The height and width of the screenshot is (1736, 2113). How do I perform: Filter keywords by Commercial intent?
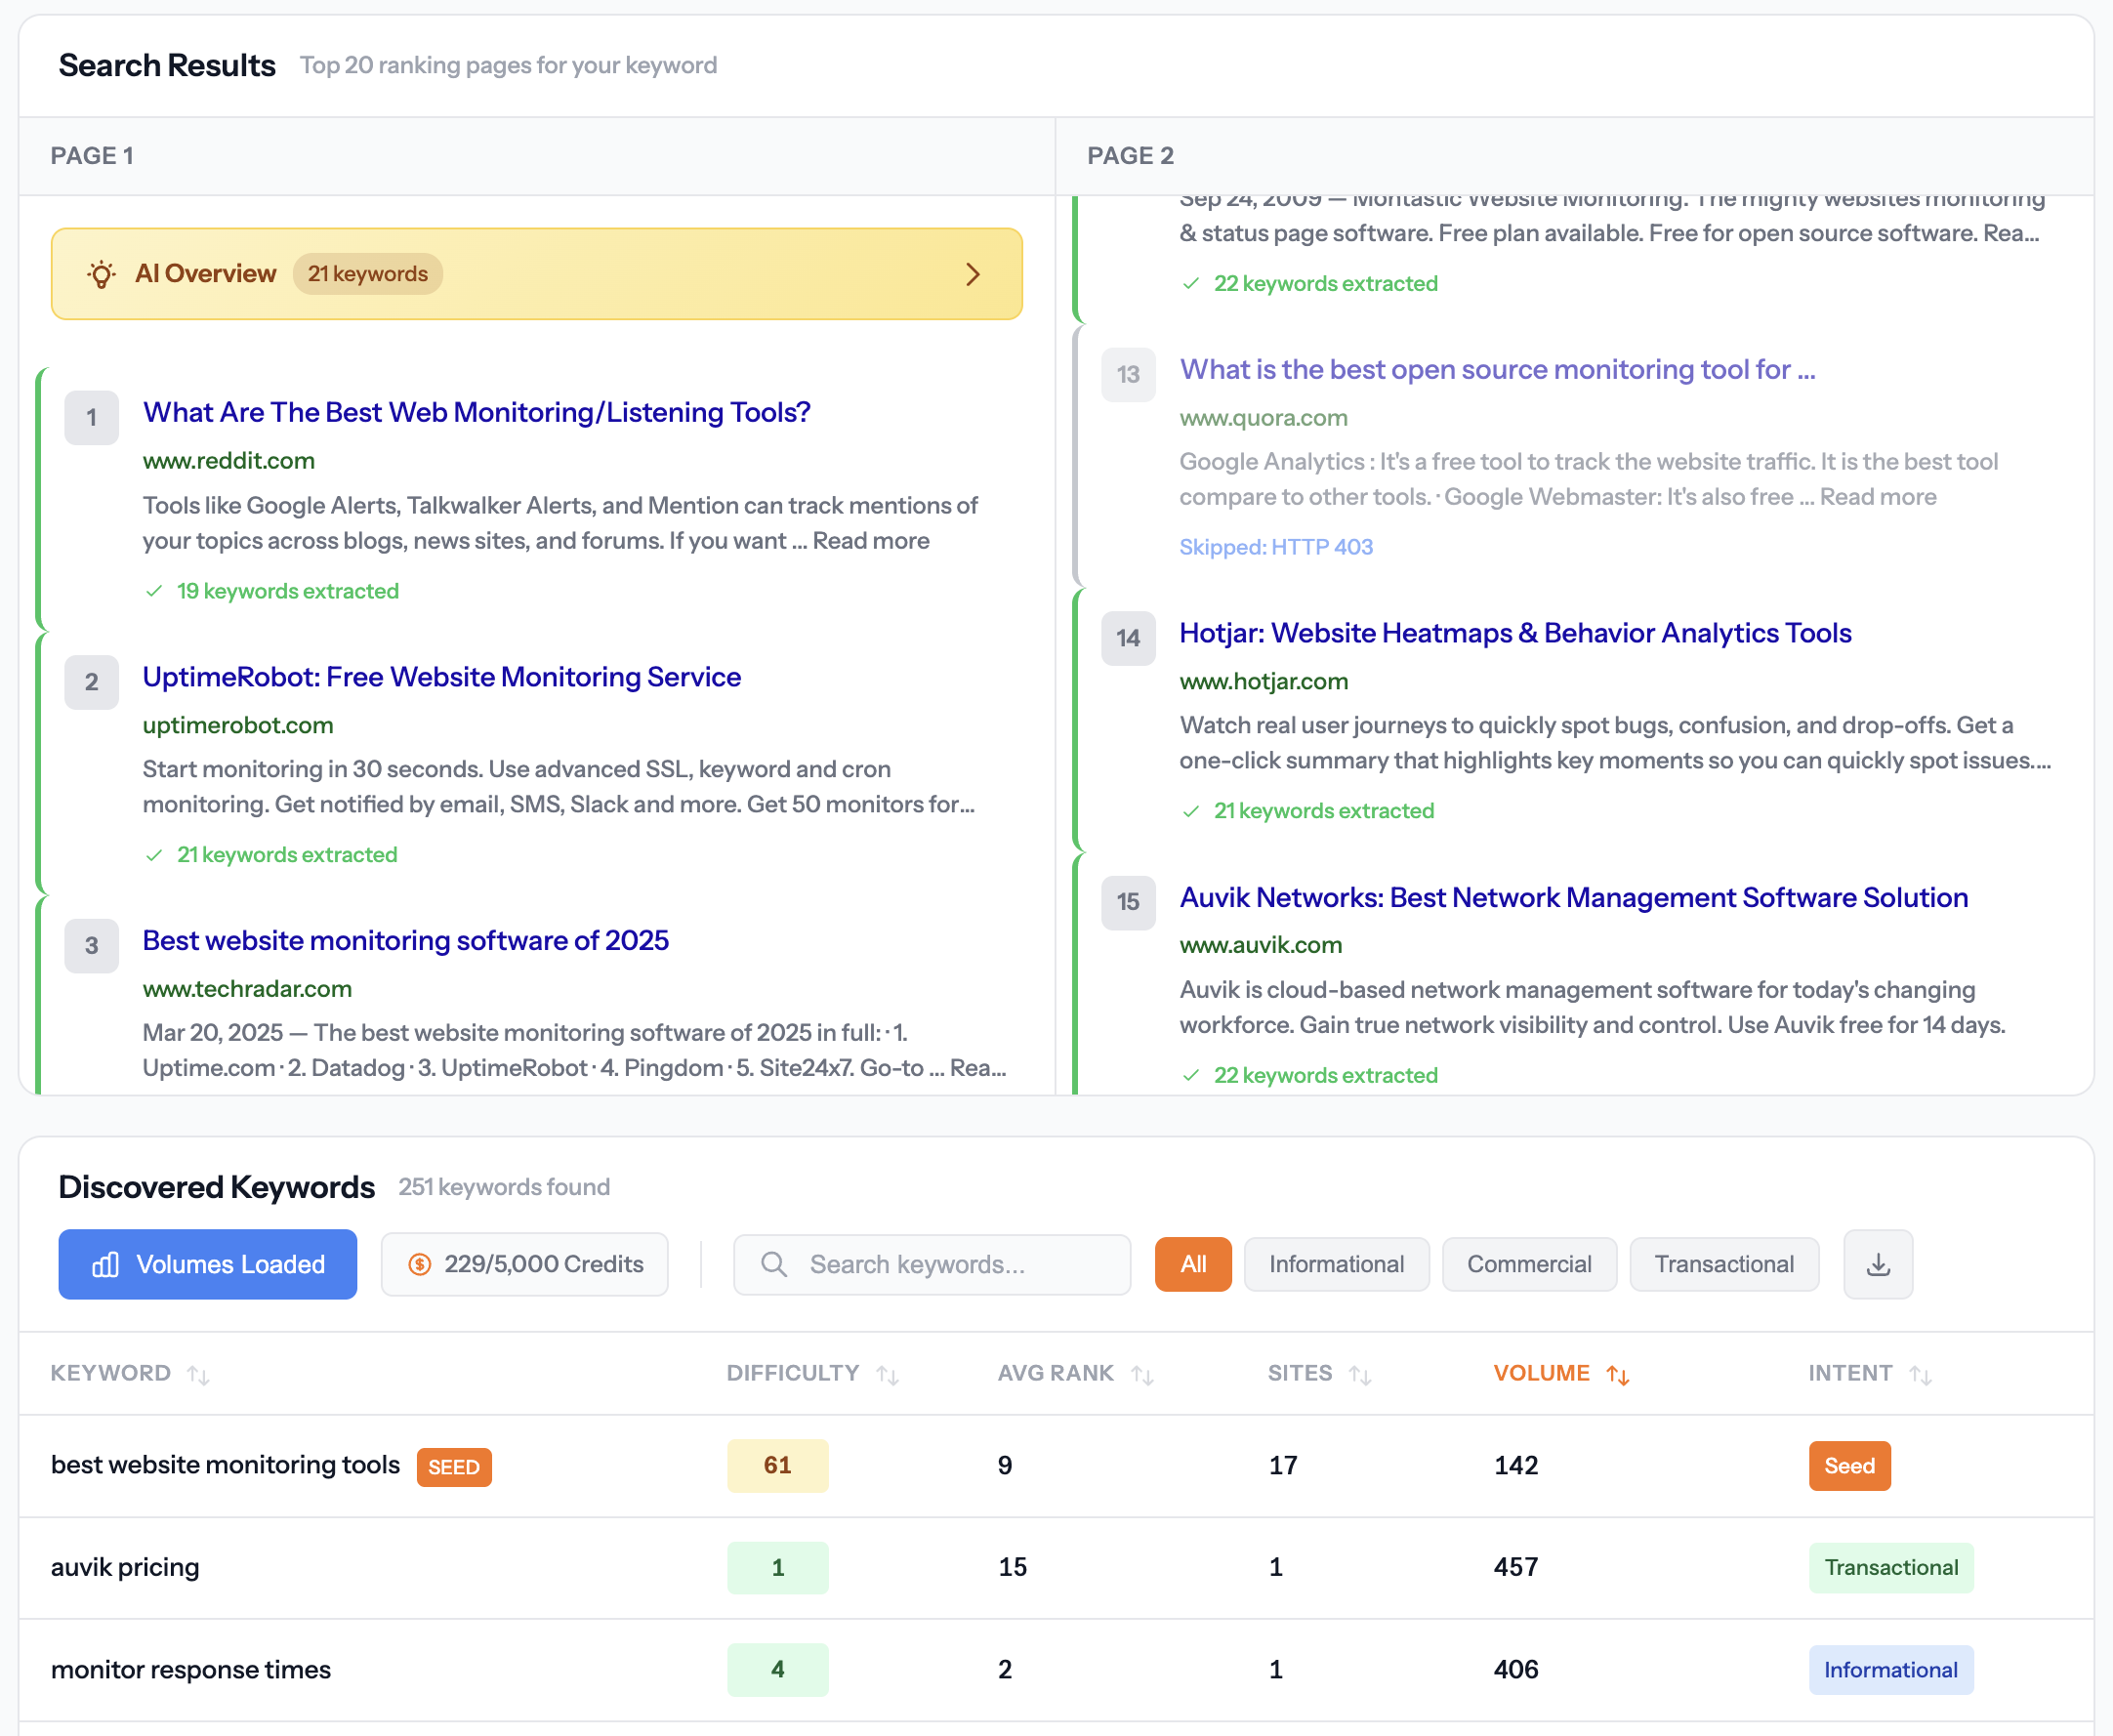[1529, 1264]
